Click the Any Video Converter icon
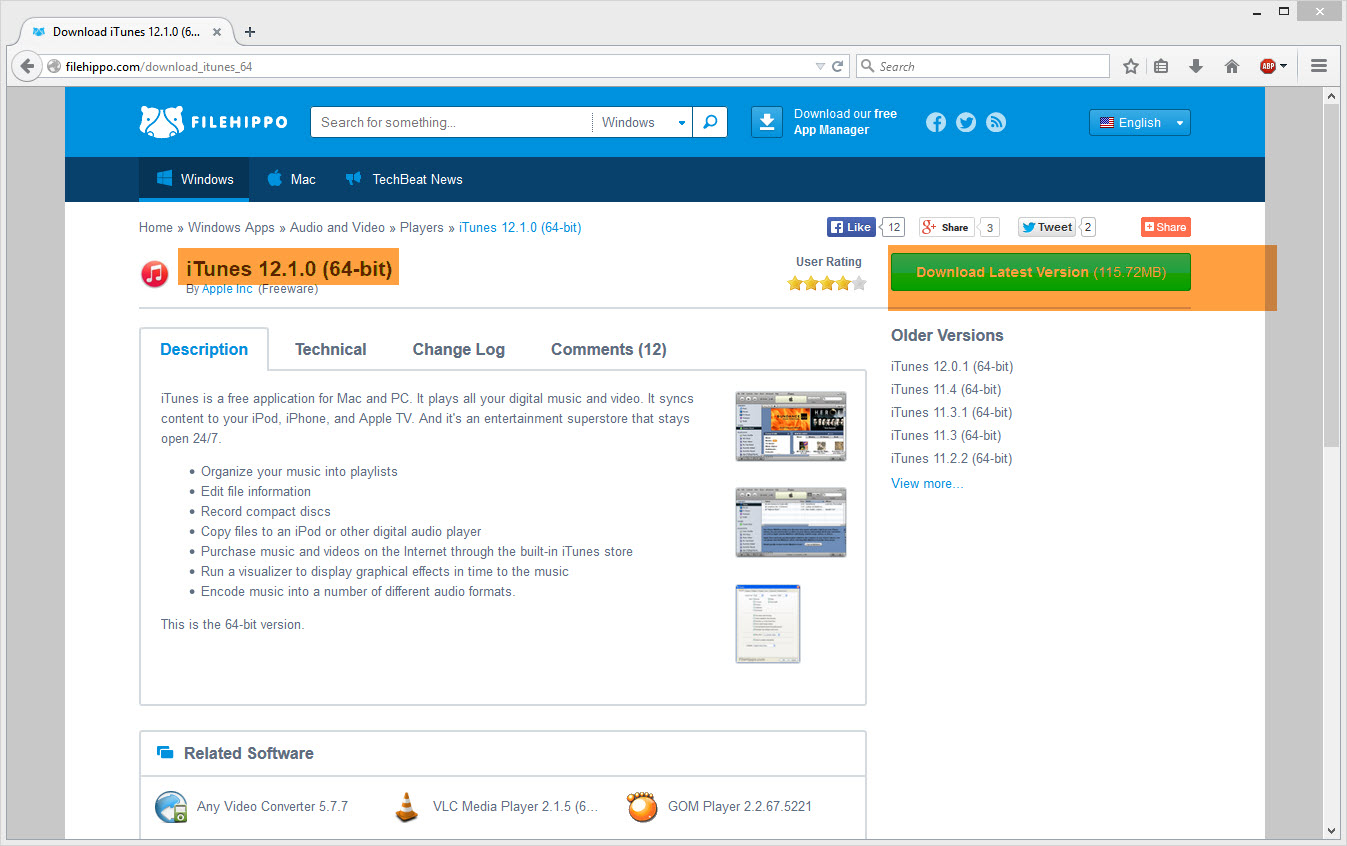This screenshot has width=1347, height=846. [x=171, y=806]
